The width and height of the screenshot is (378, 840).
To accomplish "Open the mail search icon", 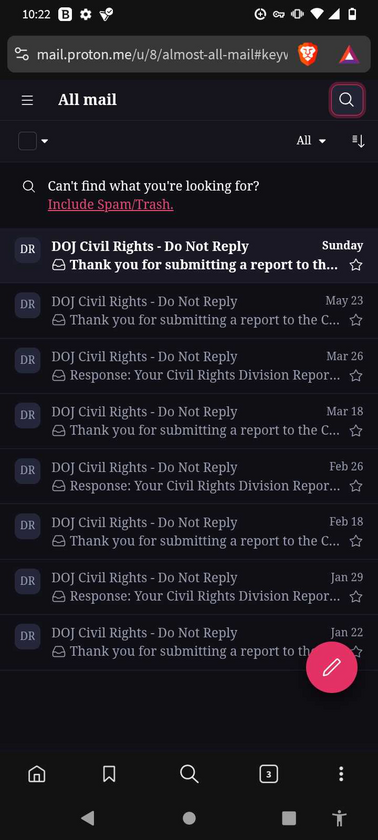I will tap(347, 100).
